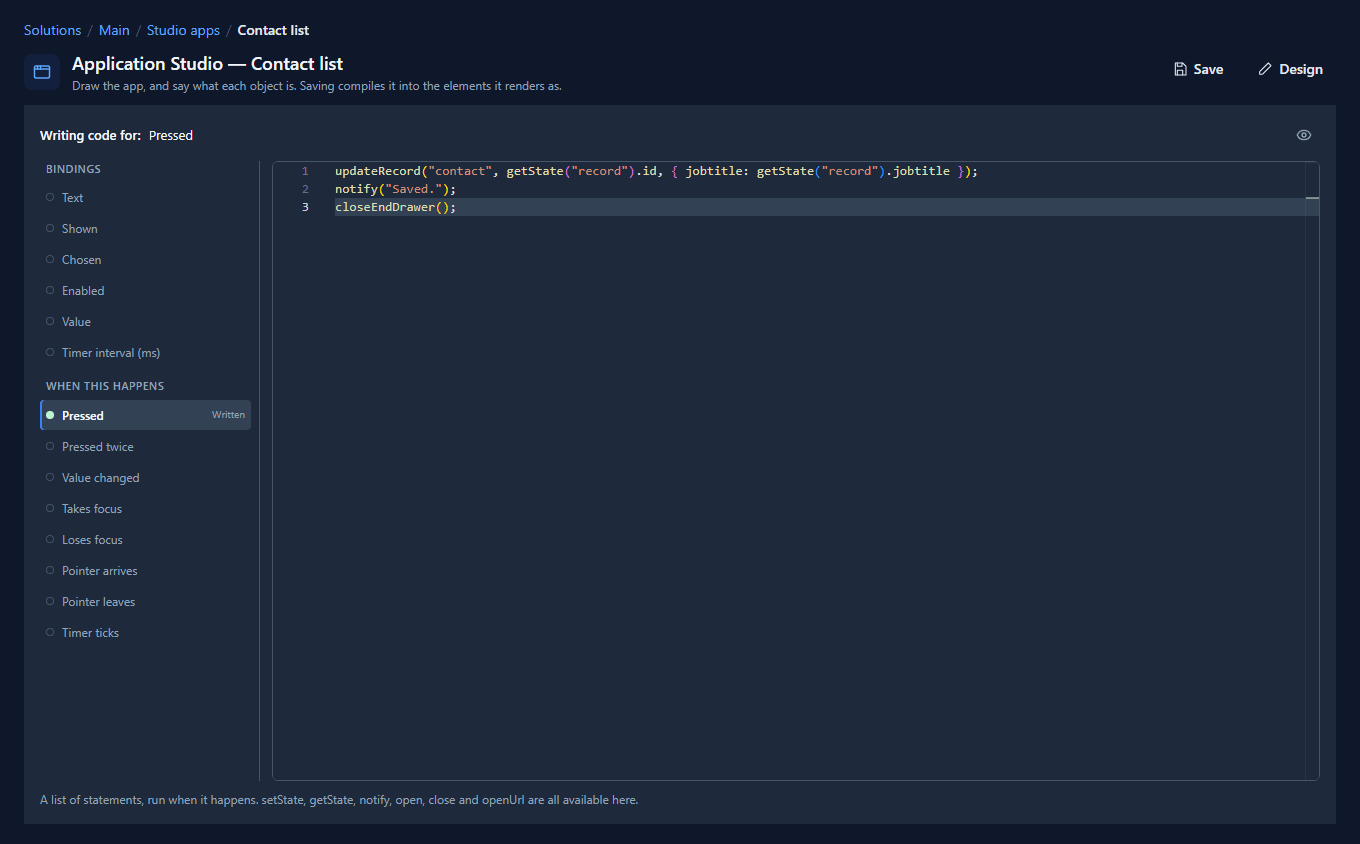Click the Writing code for: label
This screenshot has width=1360, height=844.
click(90, 135)
